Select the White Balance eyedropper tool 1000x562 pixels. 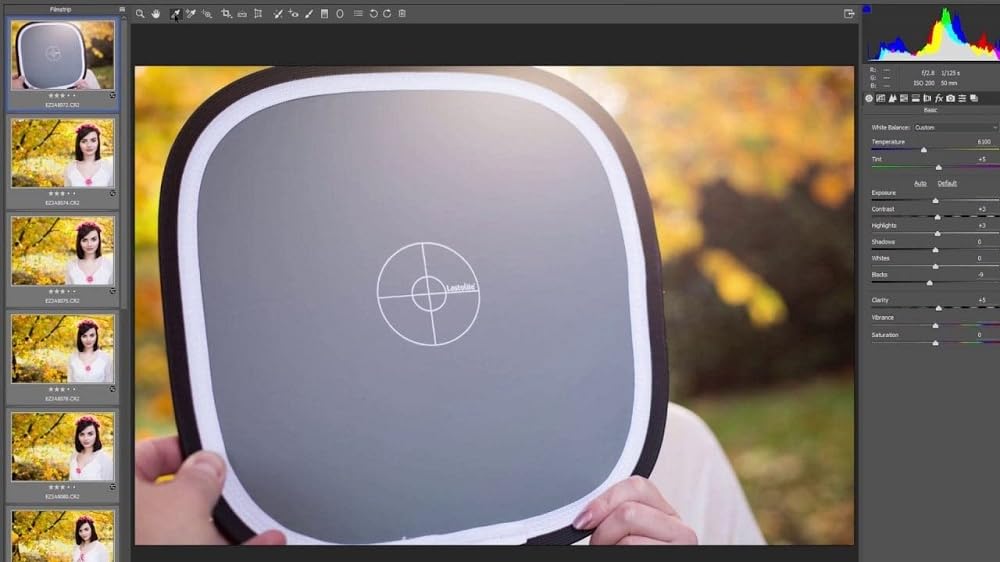[174, 14]
